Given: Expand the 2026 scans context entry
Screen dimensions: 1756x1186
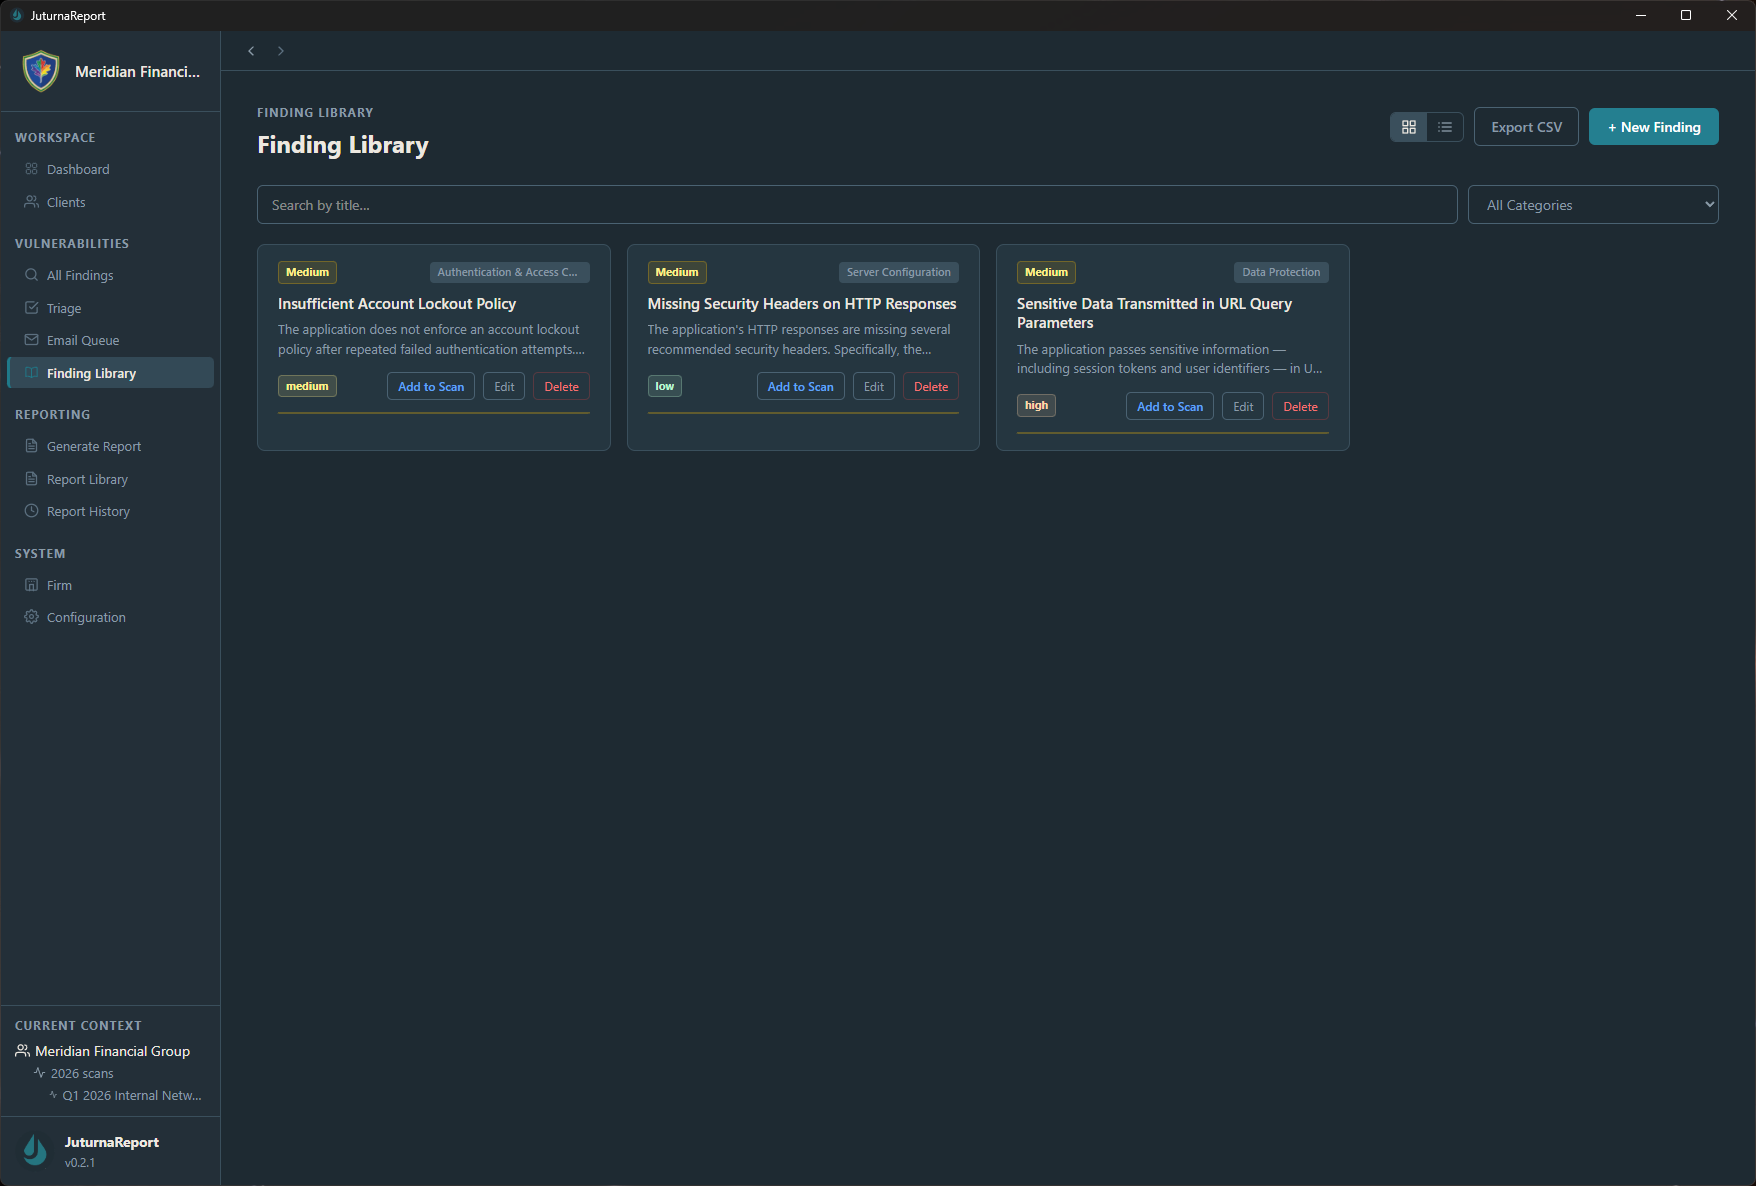Looking at the screenshot, I should click(x=81, y=1073).
